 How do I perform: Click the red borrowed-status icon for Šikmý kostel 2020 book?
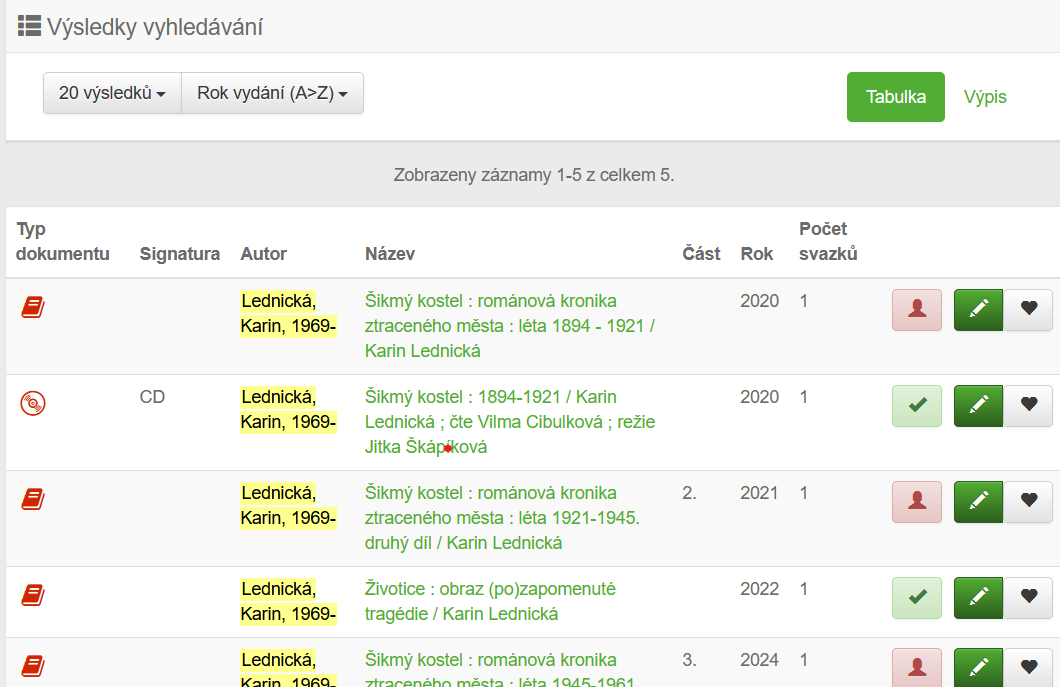pos(916,310)
